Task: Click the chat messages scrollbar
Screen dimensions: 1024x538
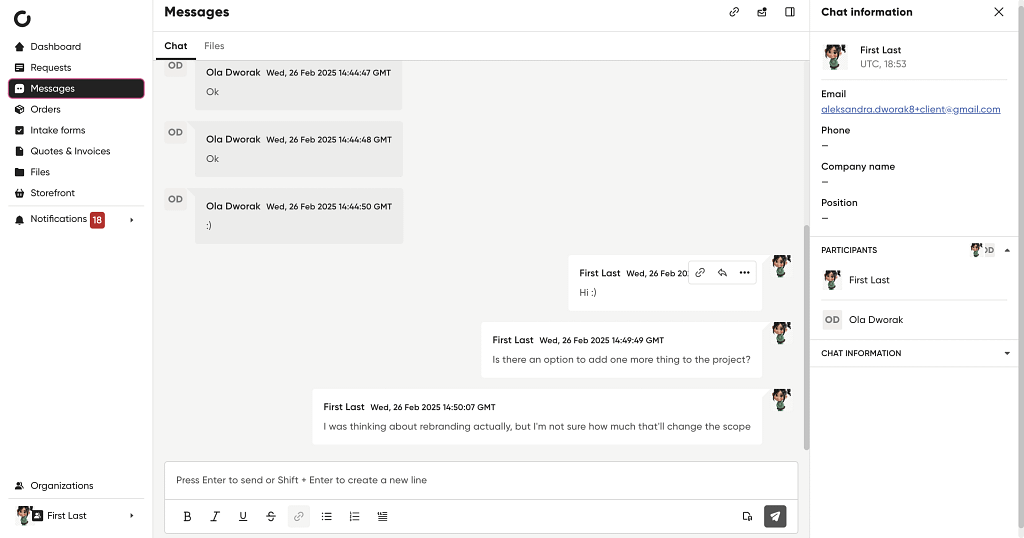Action: [x=807, y=338]
